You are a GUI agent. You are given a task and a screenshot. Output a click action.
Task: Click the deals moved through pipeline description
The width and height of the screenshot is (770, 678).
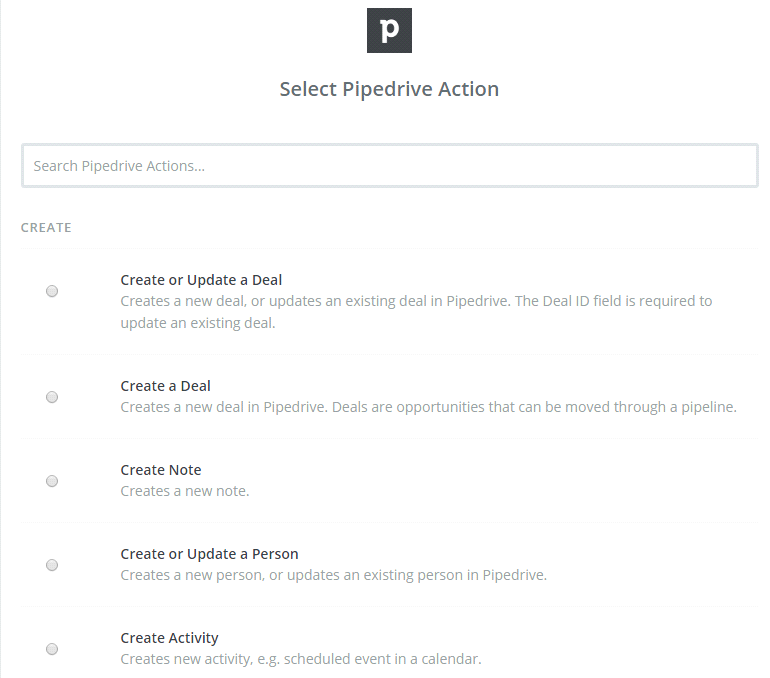tap(428, 407)
